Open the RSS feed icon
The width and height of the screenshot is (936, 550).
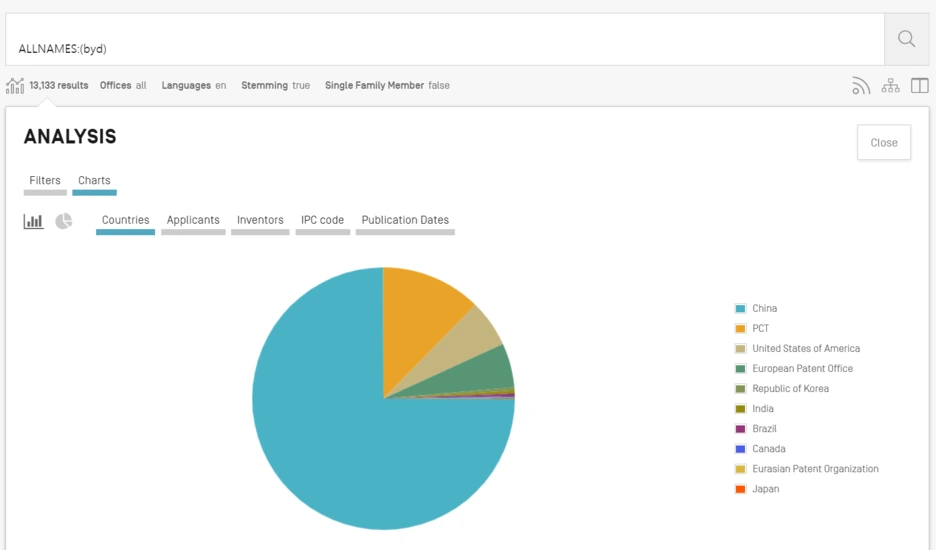click(x=861, y=86)
